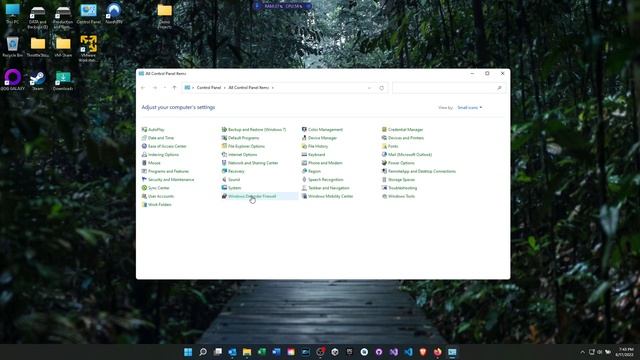Go back in Control Panel navigation

[x=143, y=88]
